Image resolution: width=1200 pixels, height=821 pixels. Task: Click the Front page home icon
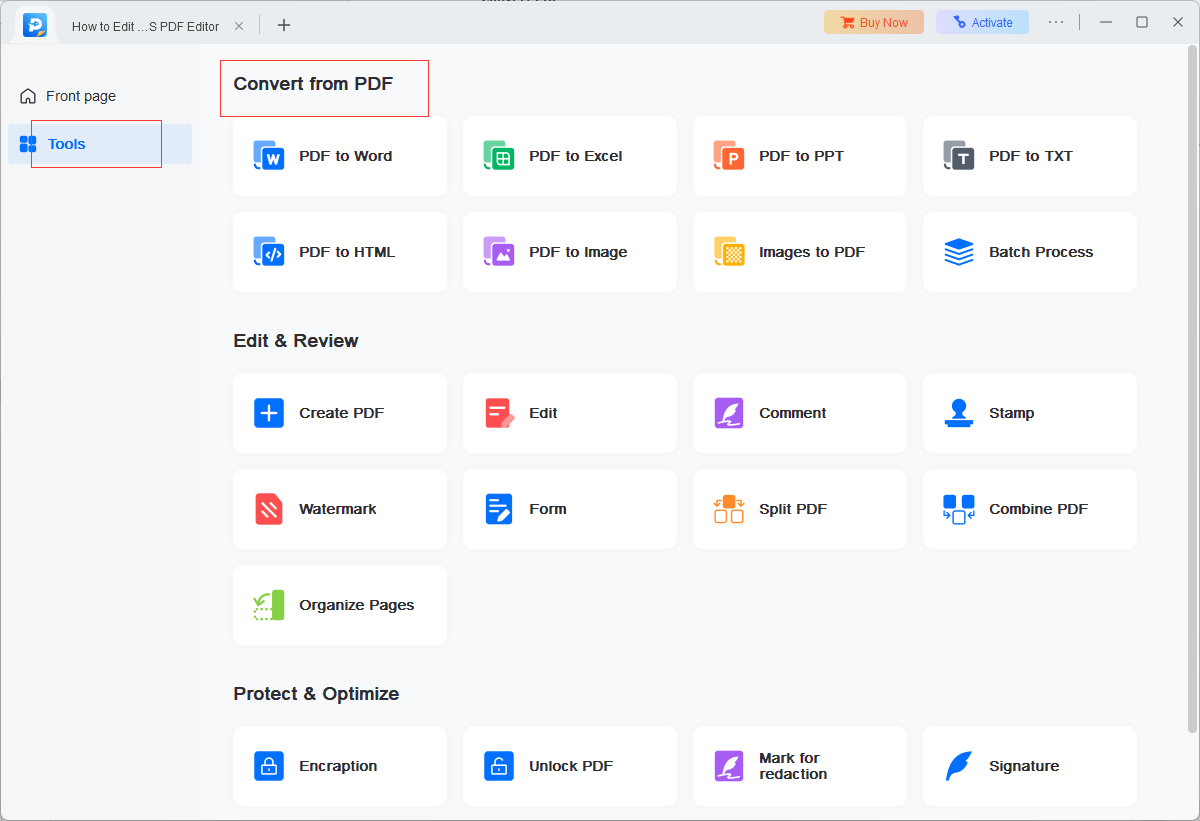(x=28, y=96)
